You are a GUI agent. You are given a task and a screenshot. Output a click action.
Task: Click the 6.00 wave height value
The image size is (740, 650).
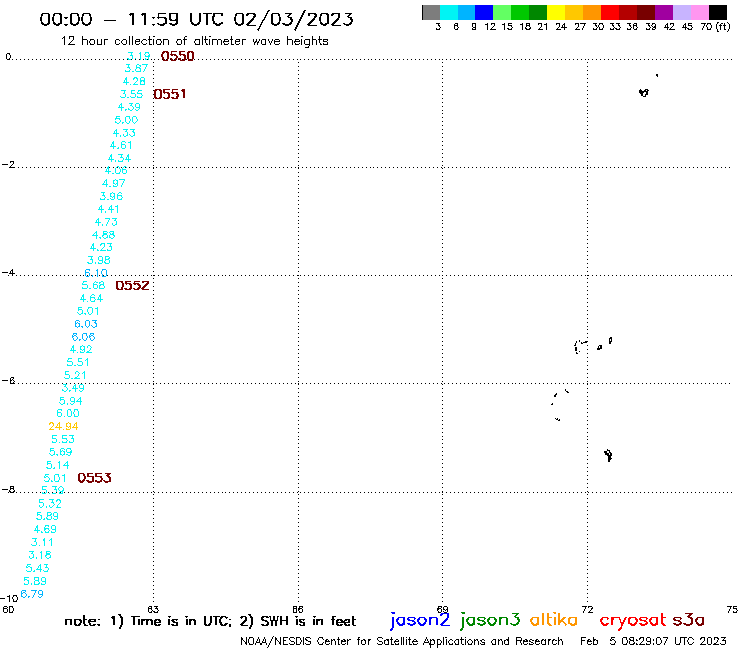[x=68, y=413]
